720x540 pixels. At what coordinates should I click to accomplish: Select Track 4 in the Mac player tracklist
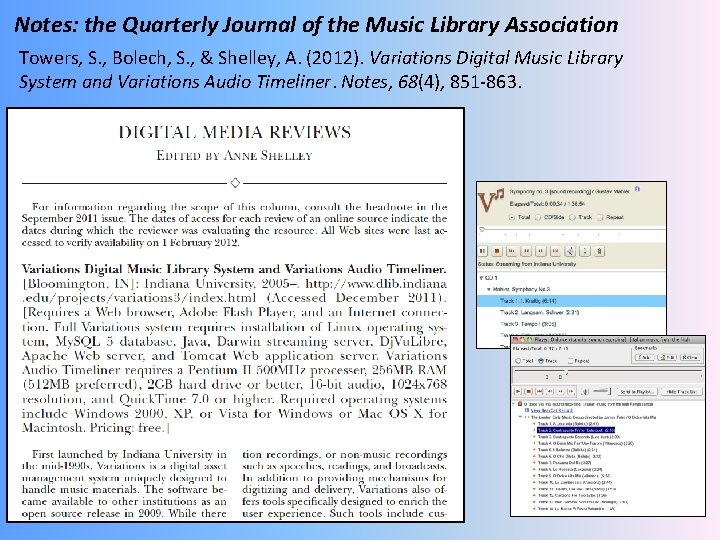pyautogui.click(x=585, y=444)
